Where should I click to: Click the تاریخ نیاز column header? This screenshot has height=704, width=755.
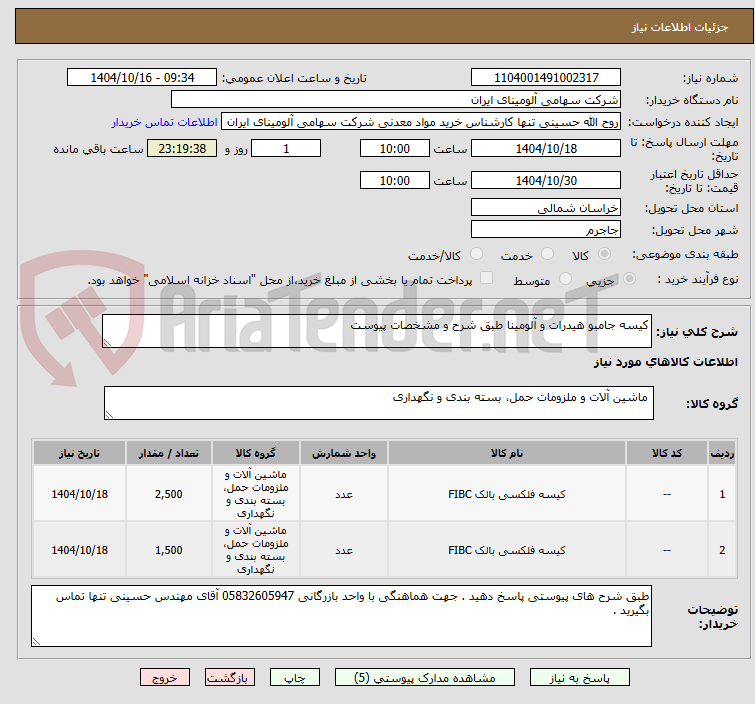(79, 453)
